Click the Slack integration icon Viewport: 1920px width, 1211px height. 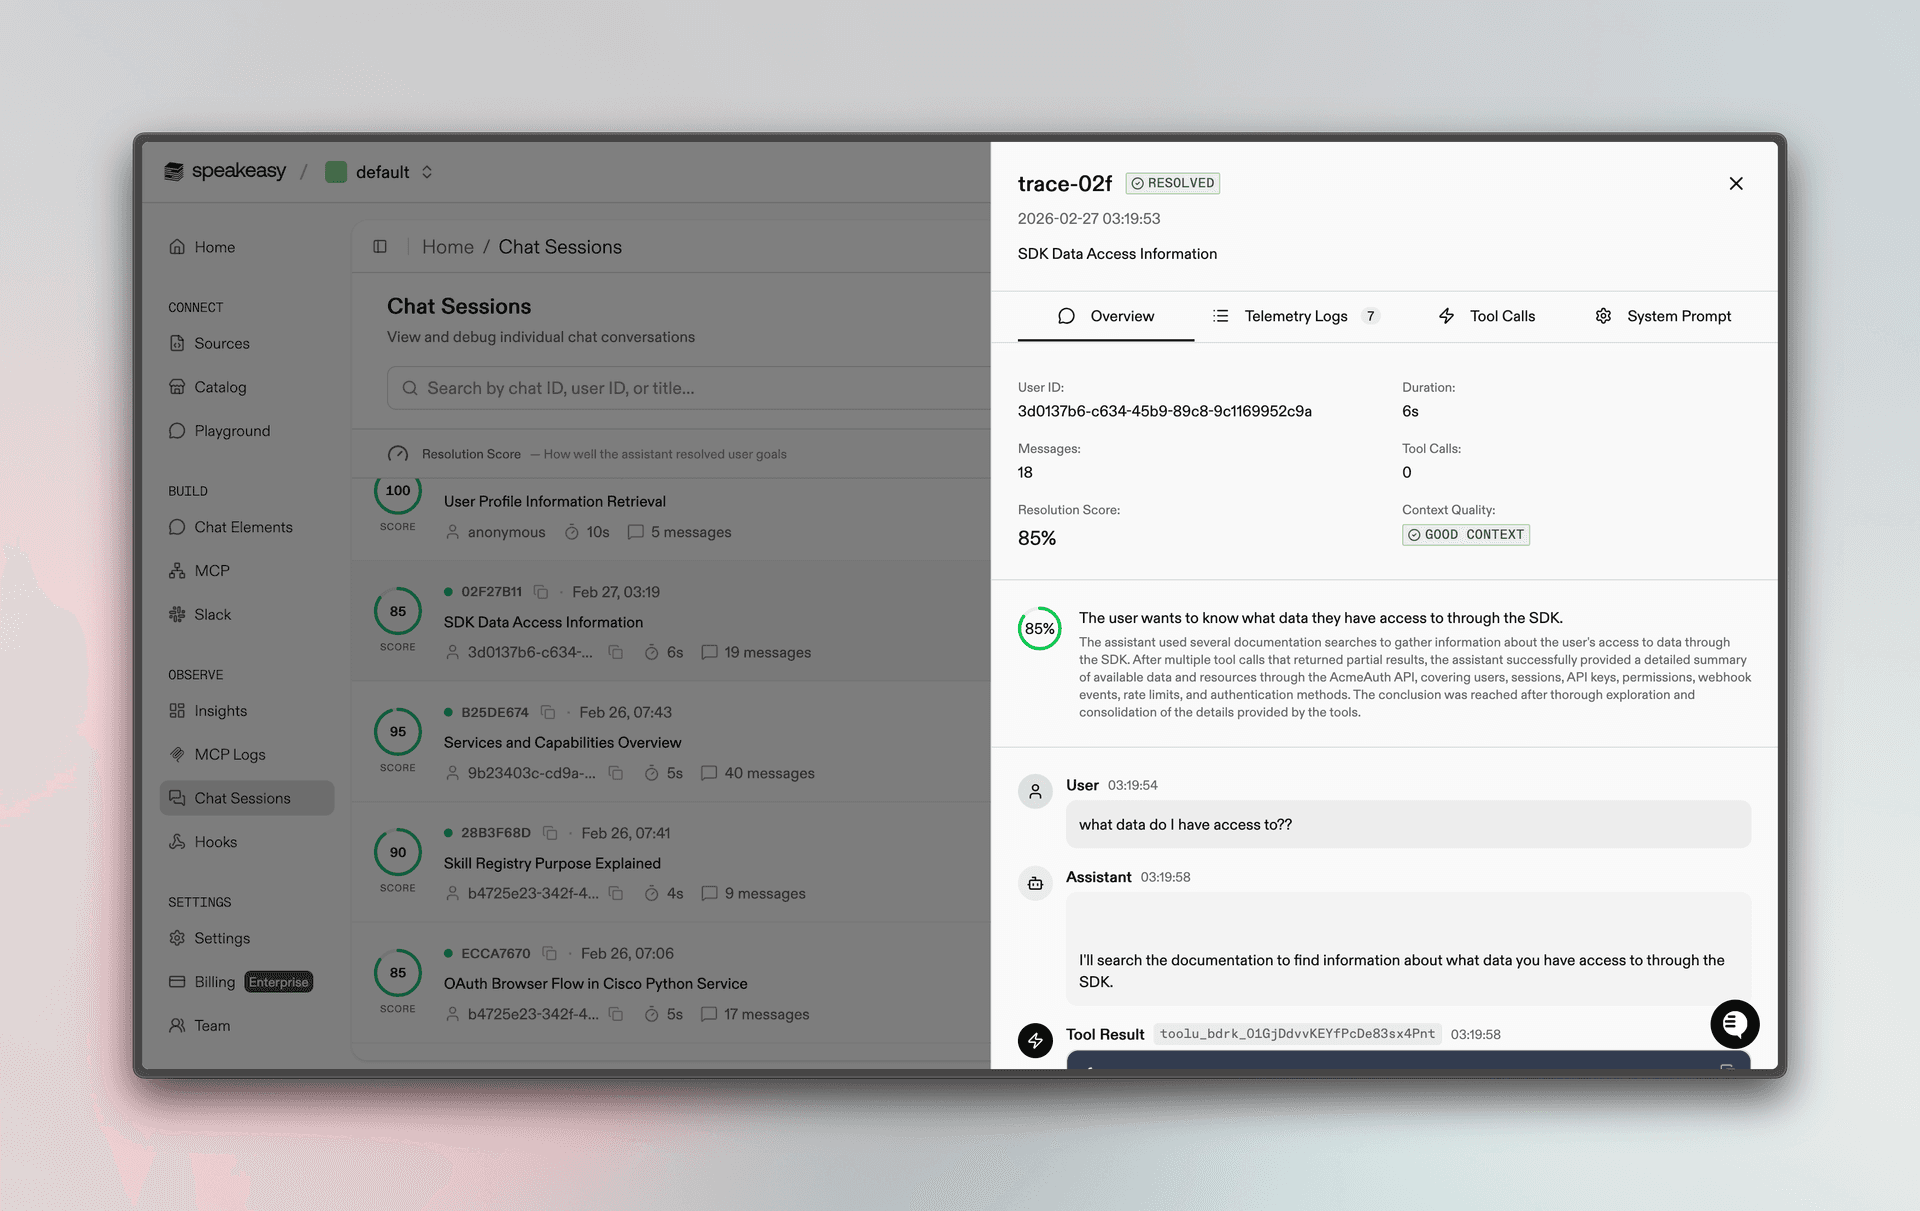point(177,614)
